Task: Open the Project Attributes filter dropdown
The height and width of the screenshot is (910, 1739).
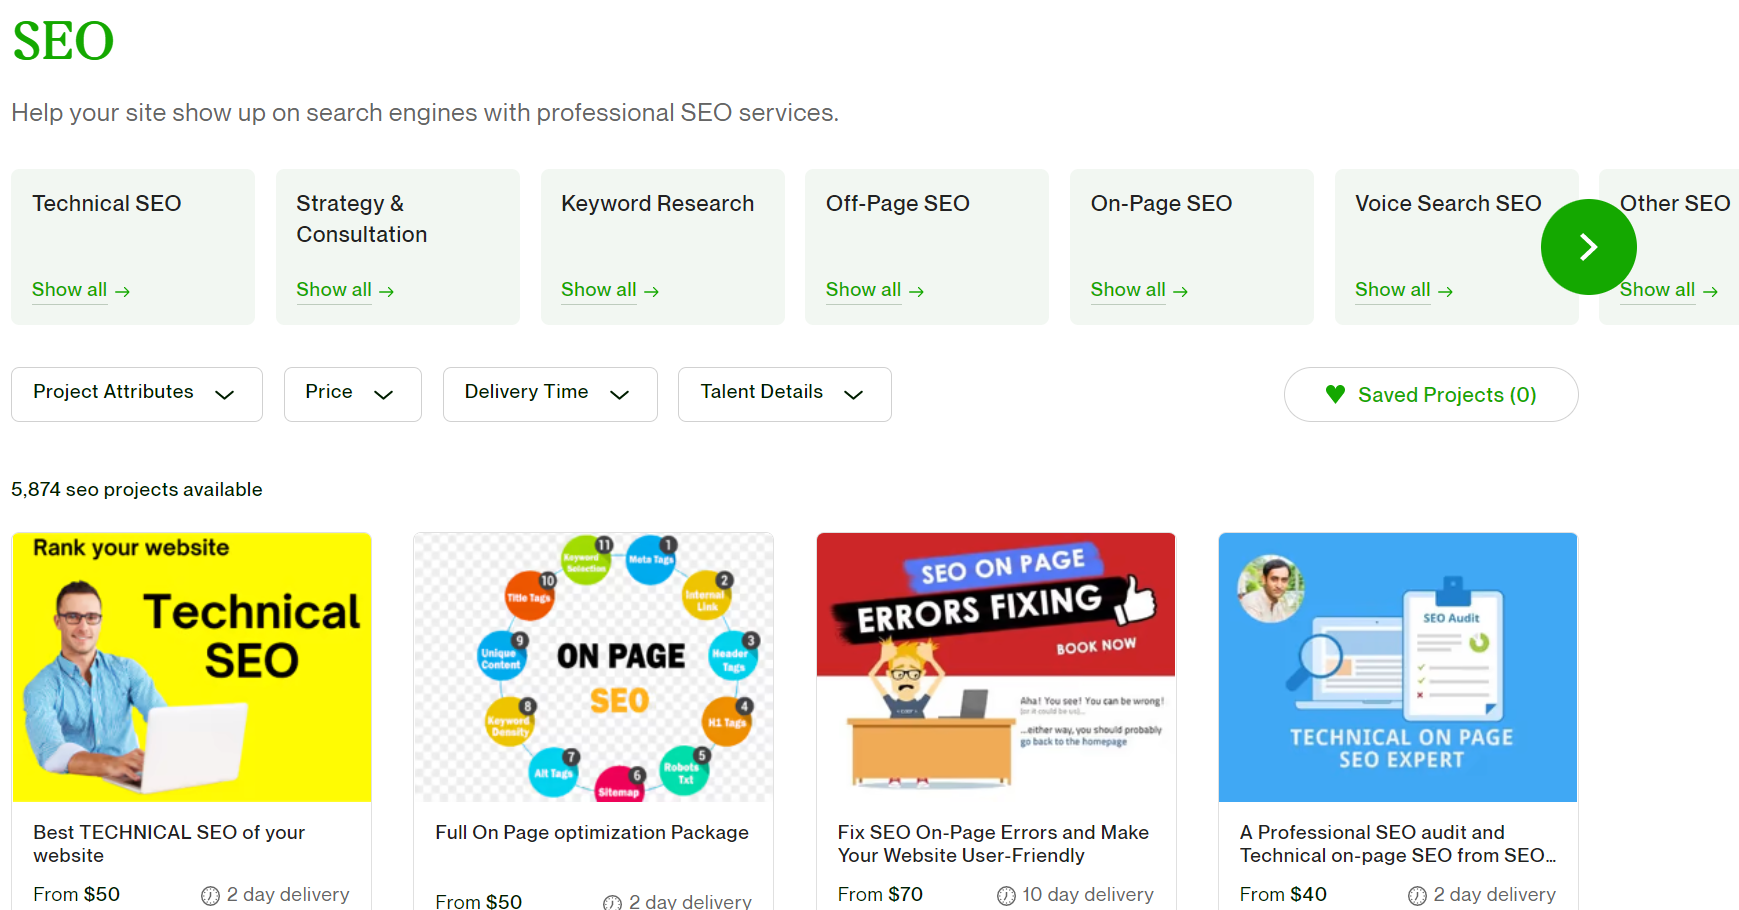Action: tap(136, 393)
